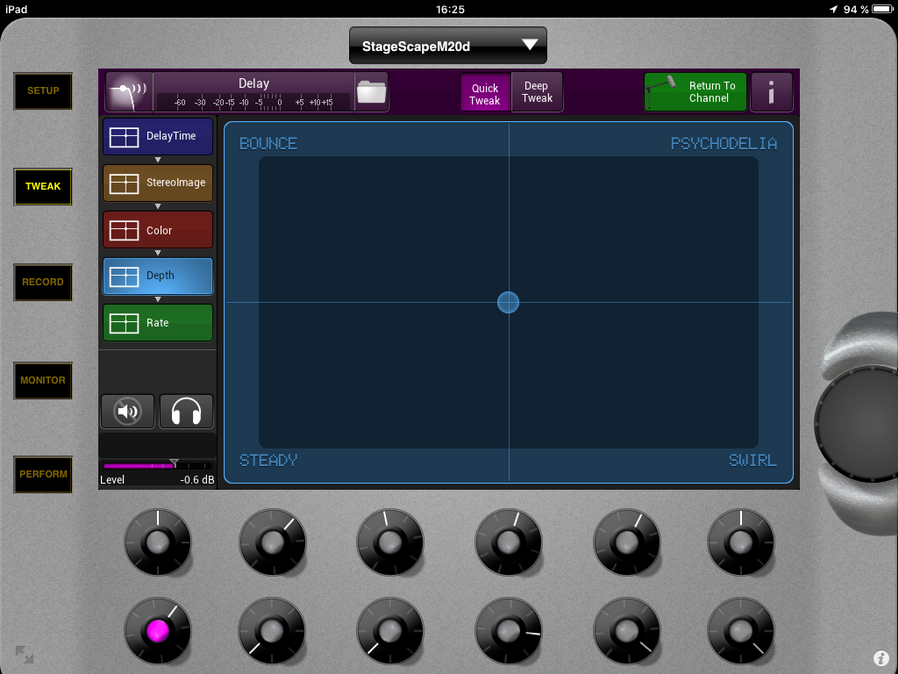898x674 pixels.
Task: Enable Quick Tweak mode
Action: click(x=485, y=93)
